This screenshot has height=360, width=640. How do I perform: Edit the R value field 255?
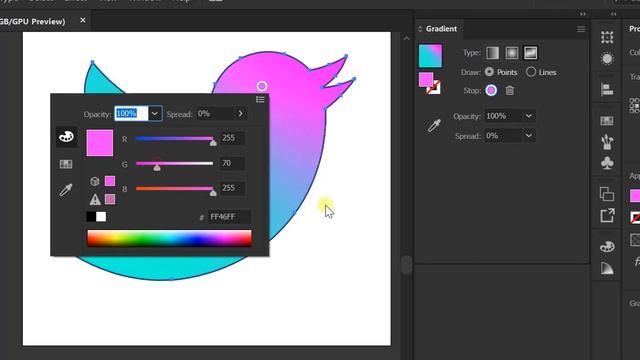(232, 138)
